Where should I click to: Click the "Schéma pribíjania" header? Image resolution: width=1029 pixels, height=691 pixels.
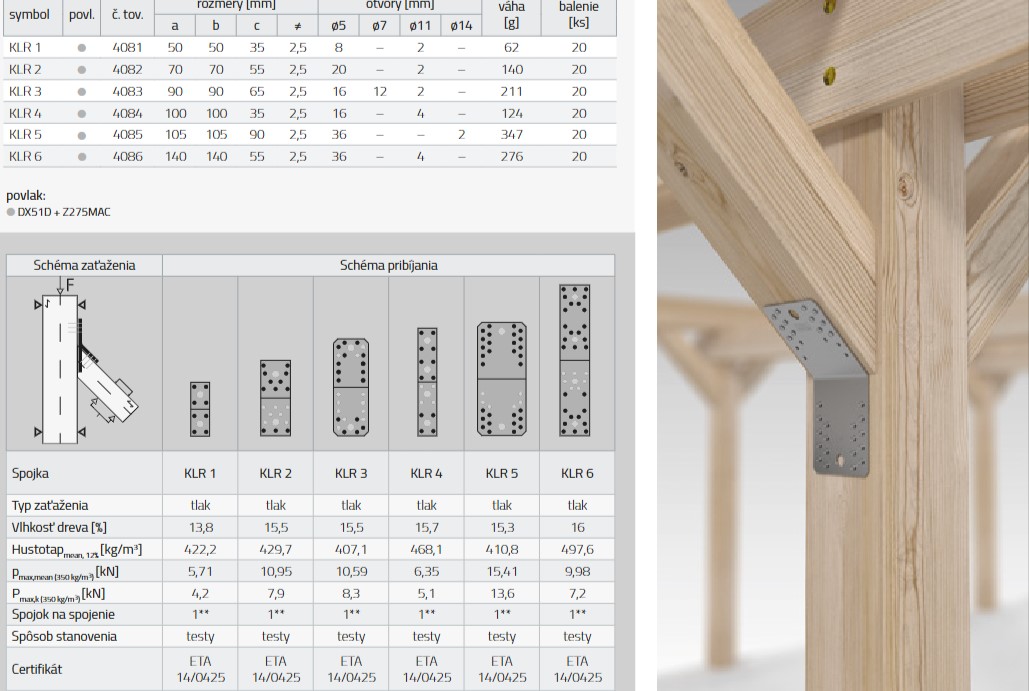pos(388,265)
